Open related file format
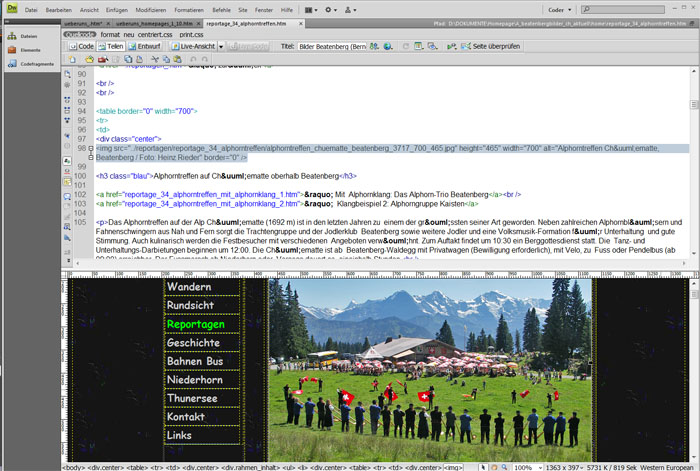The height and width of the screenshot is (471, 700). (x=110, y=34)
